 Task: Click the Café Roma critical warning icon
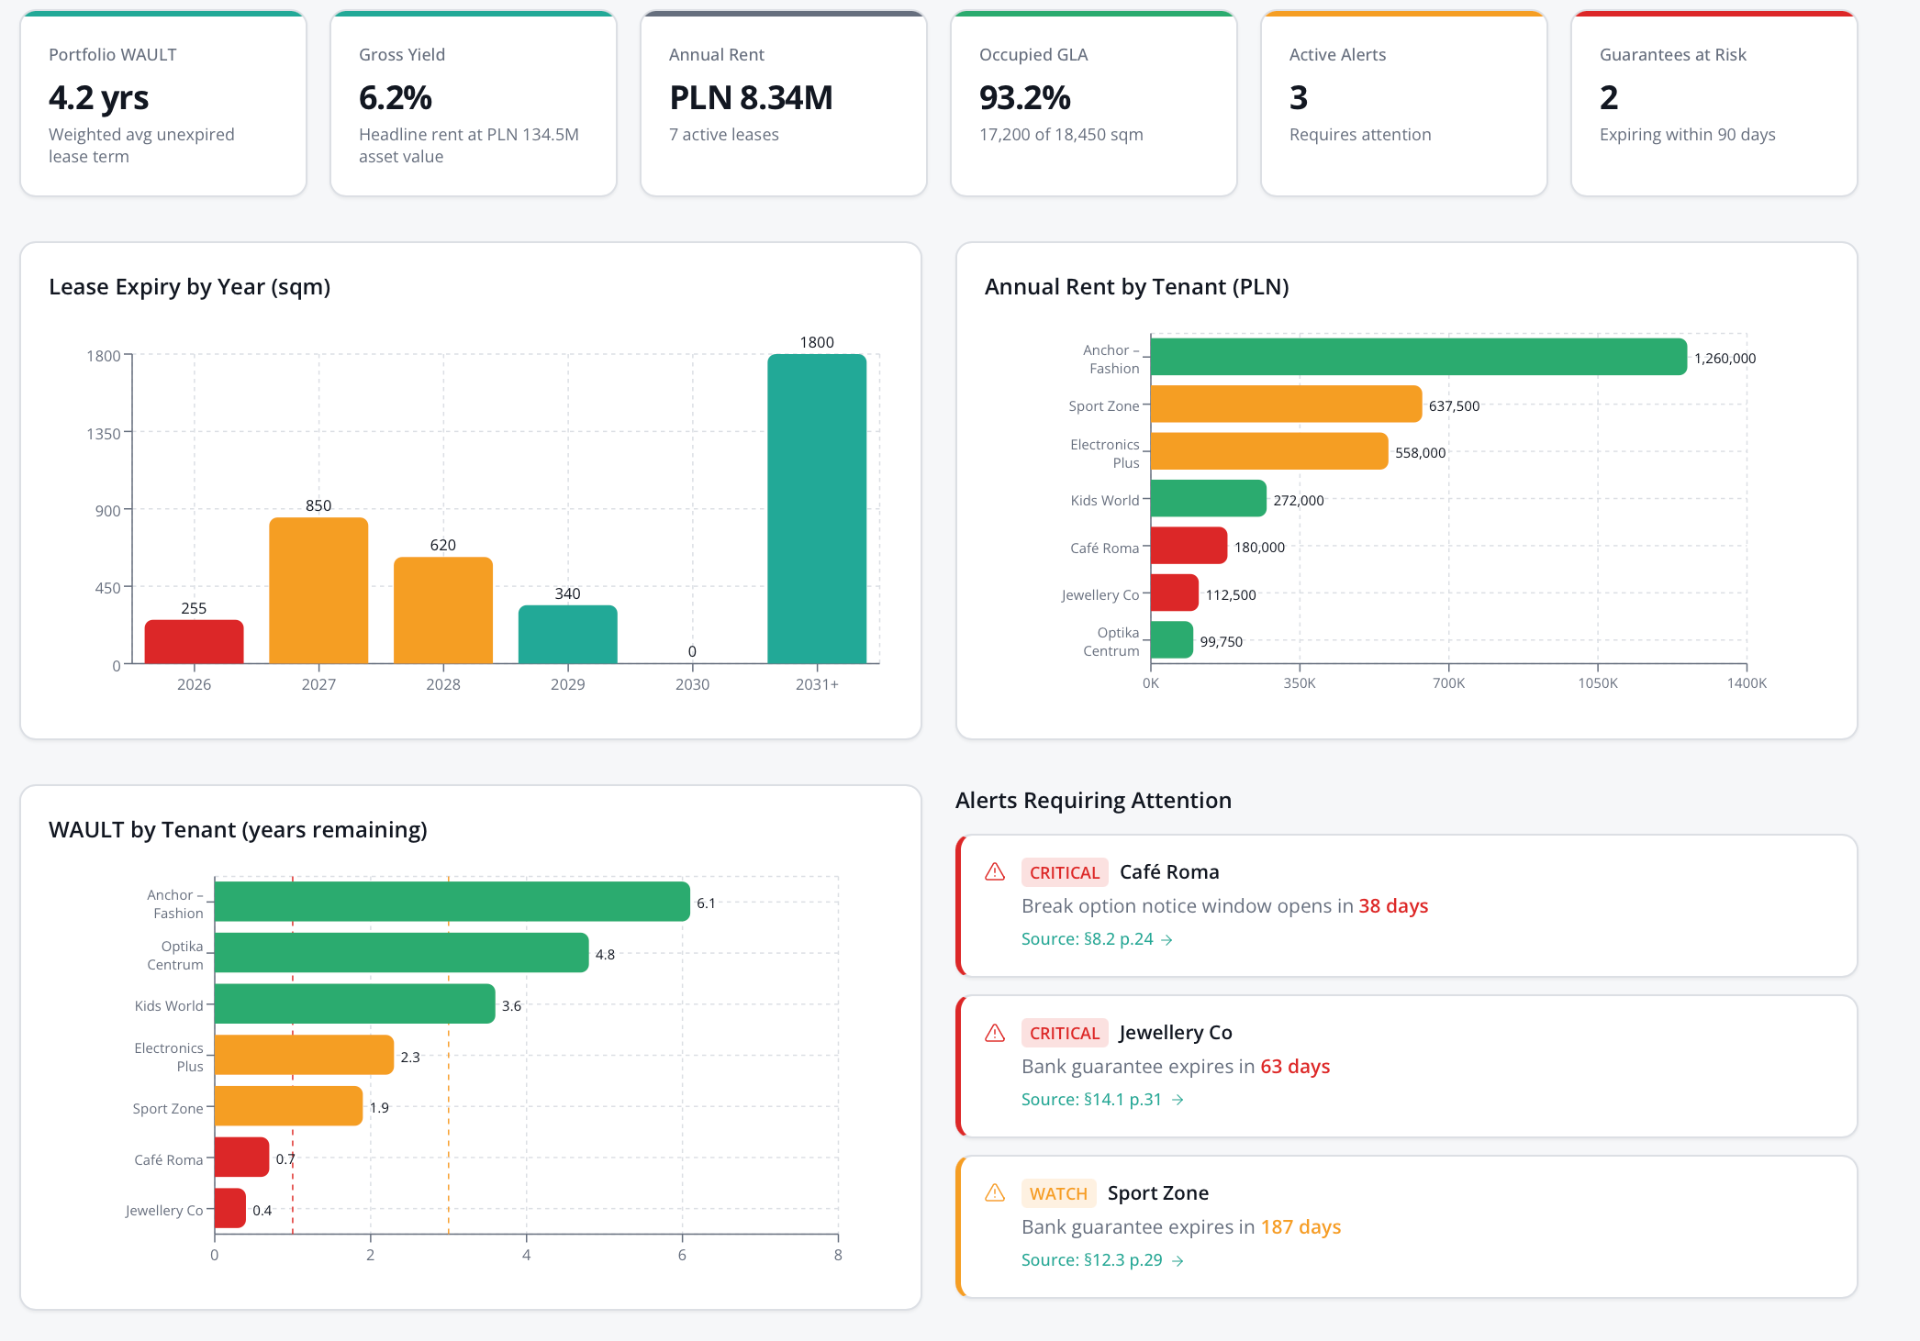point(994,872)
